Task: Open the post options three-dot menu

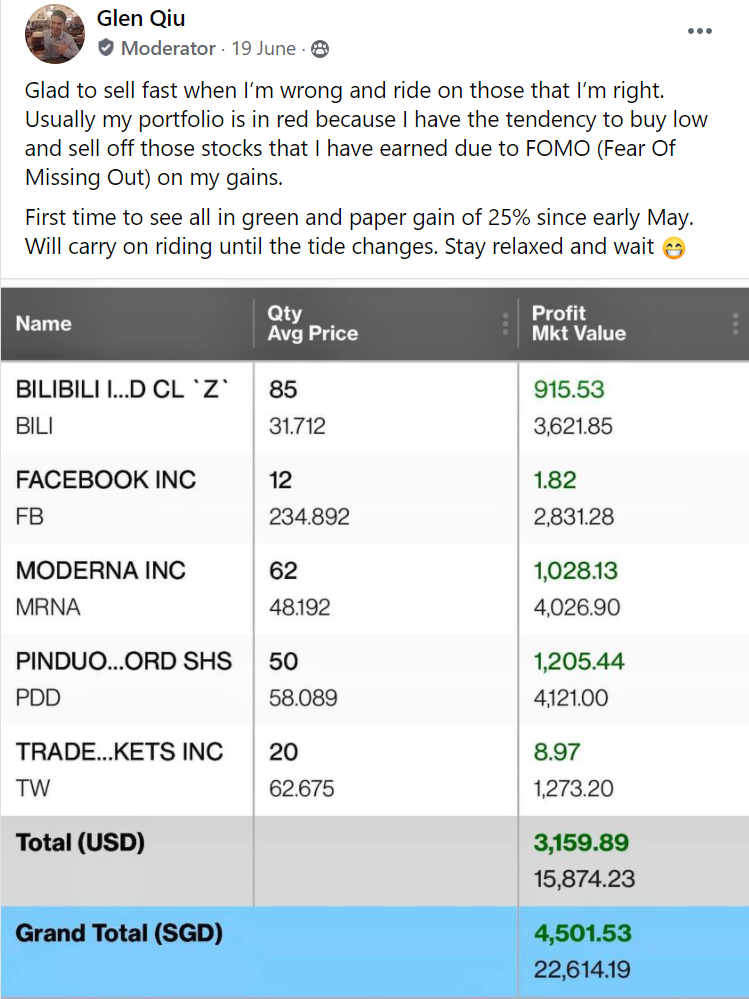Action: pyautogui.click(x=700, y=31)
